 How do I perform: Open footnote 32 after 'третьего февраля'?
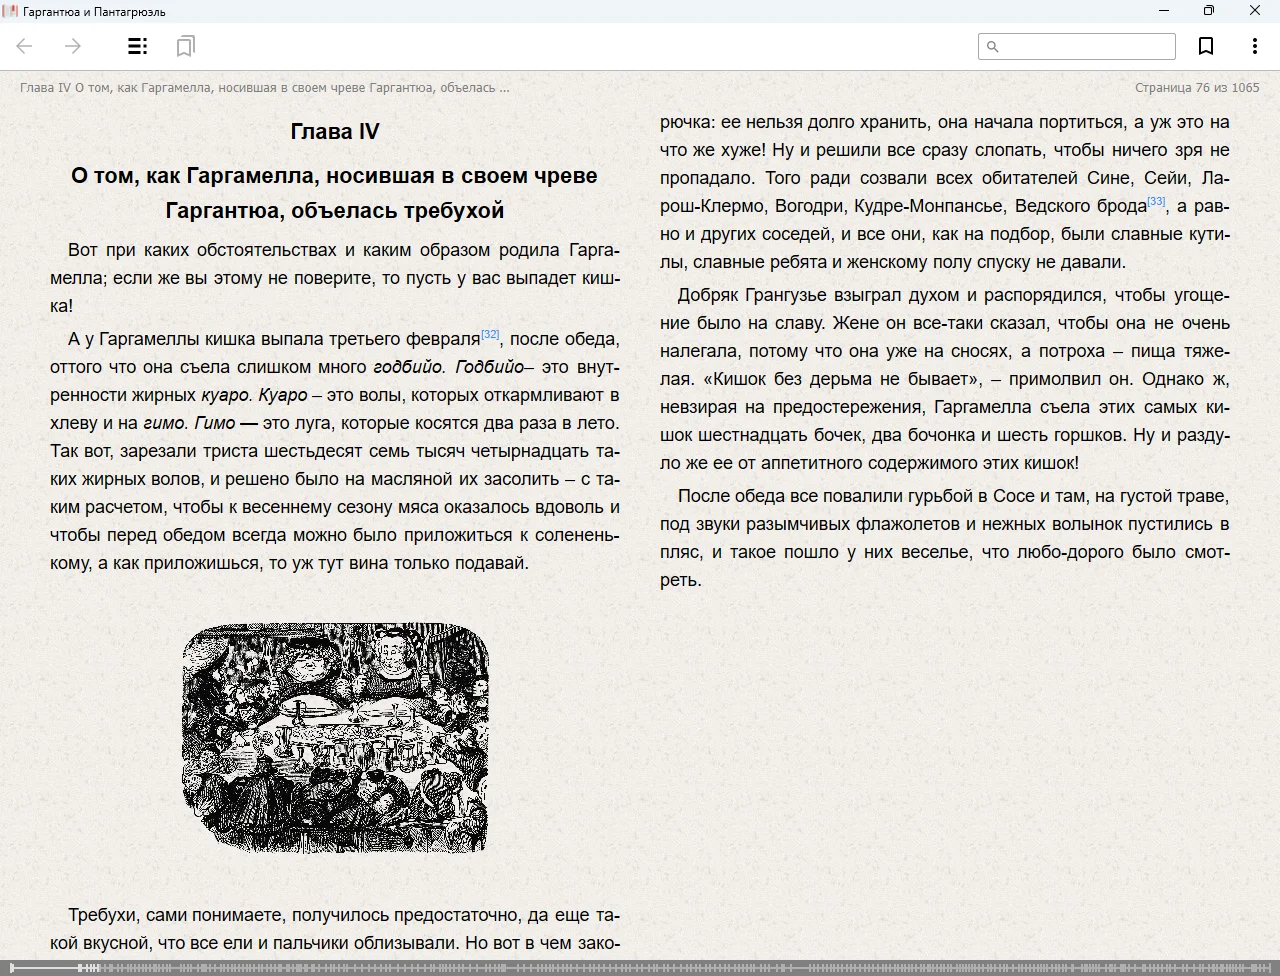click(x=490, y=334)
